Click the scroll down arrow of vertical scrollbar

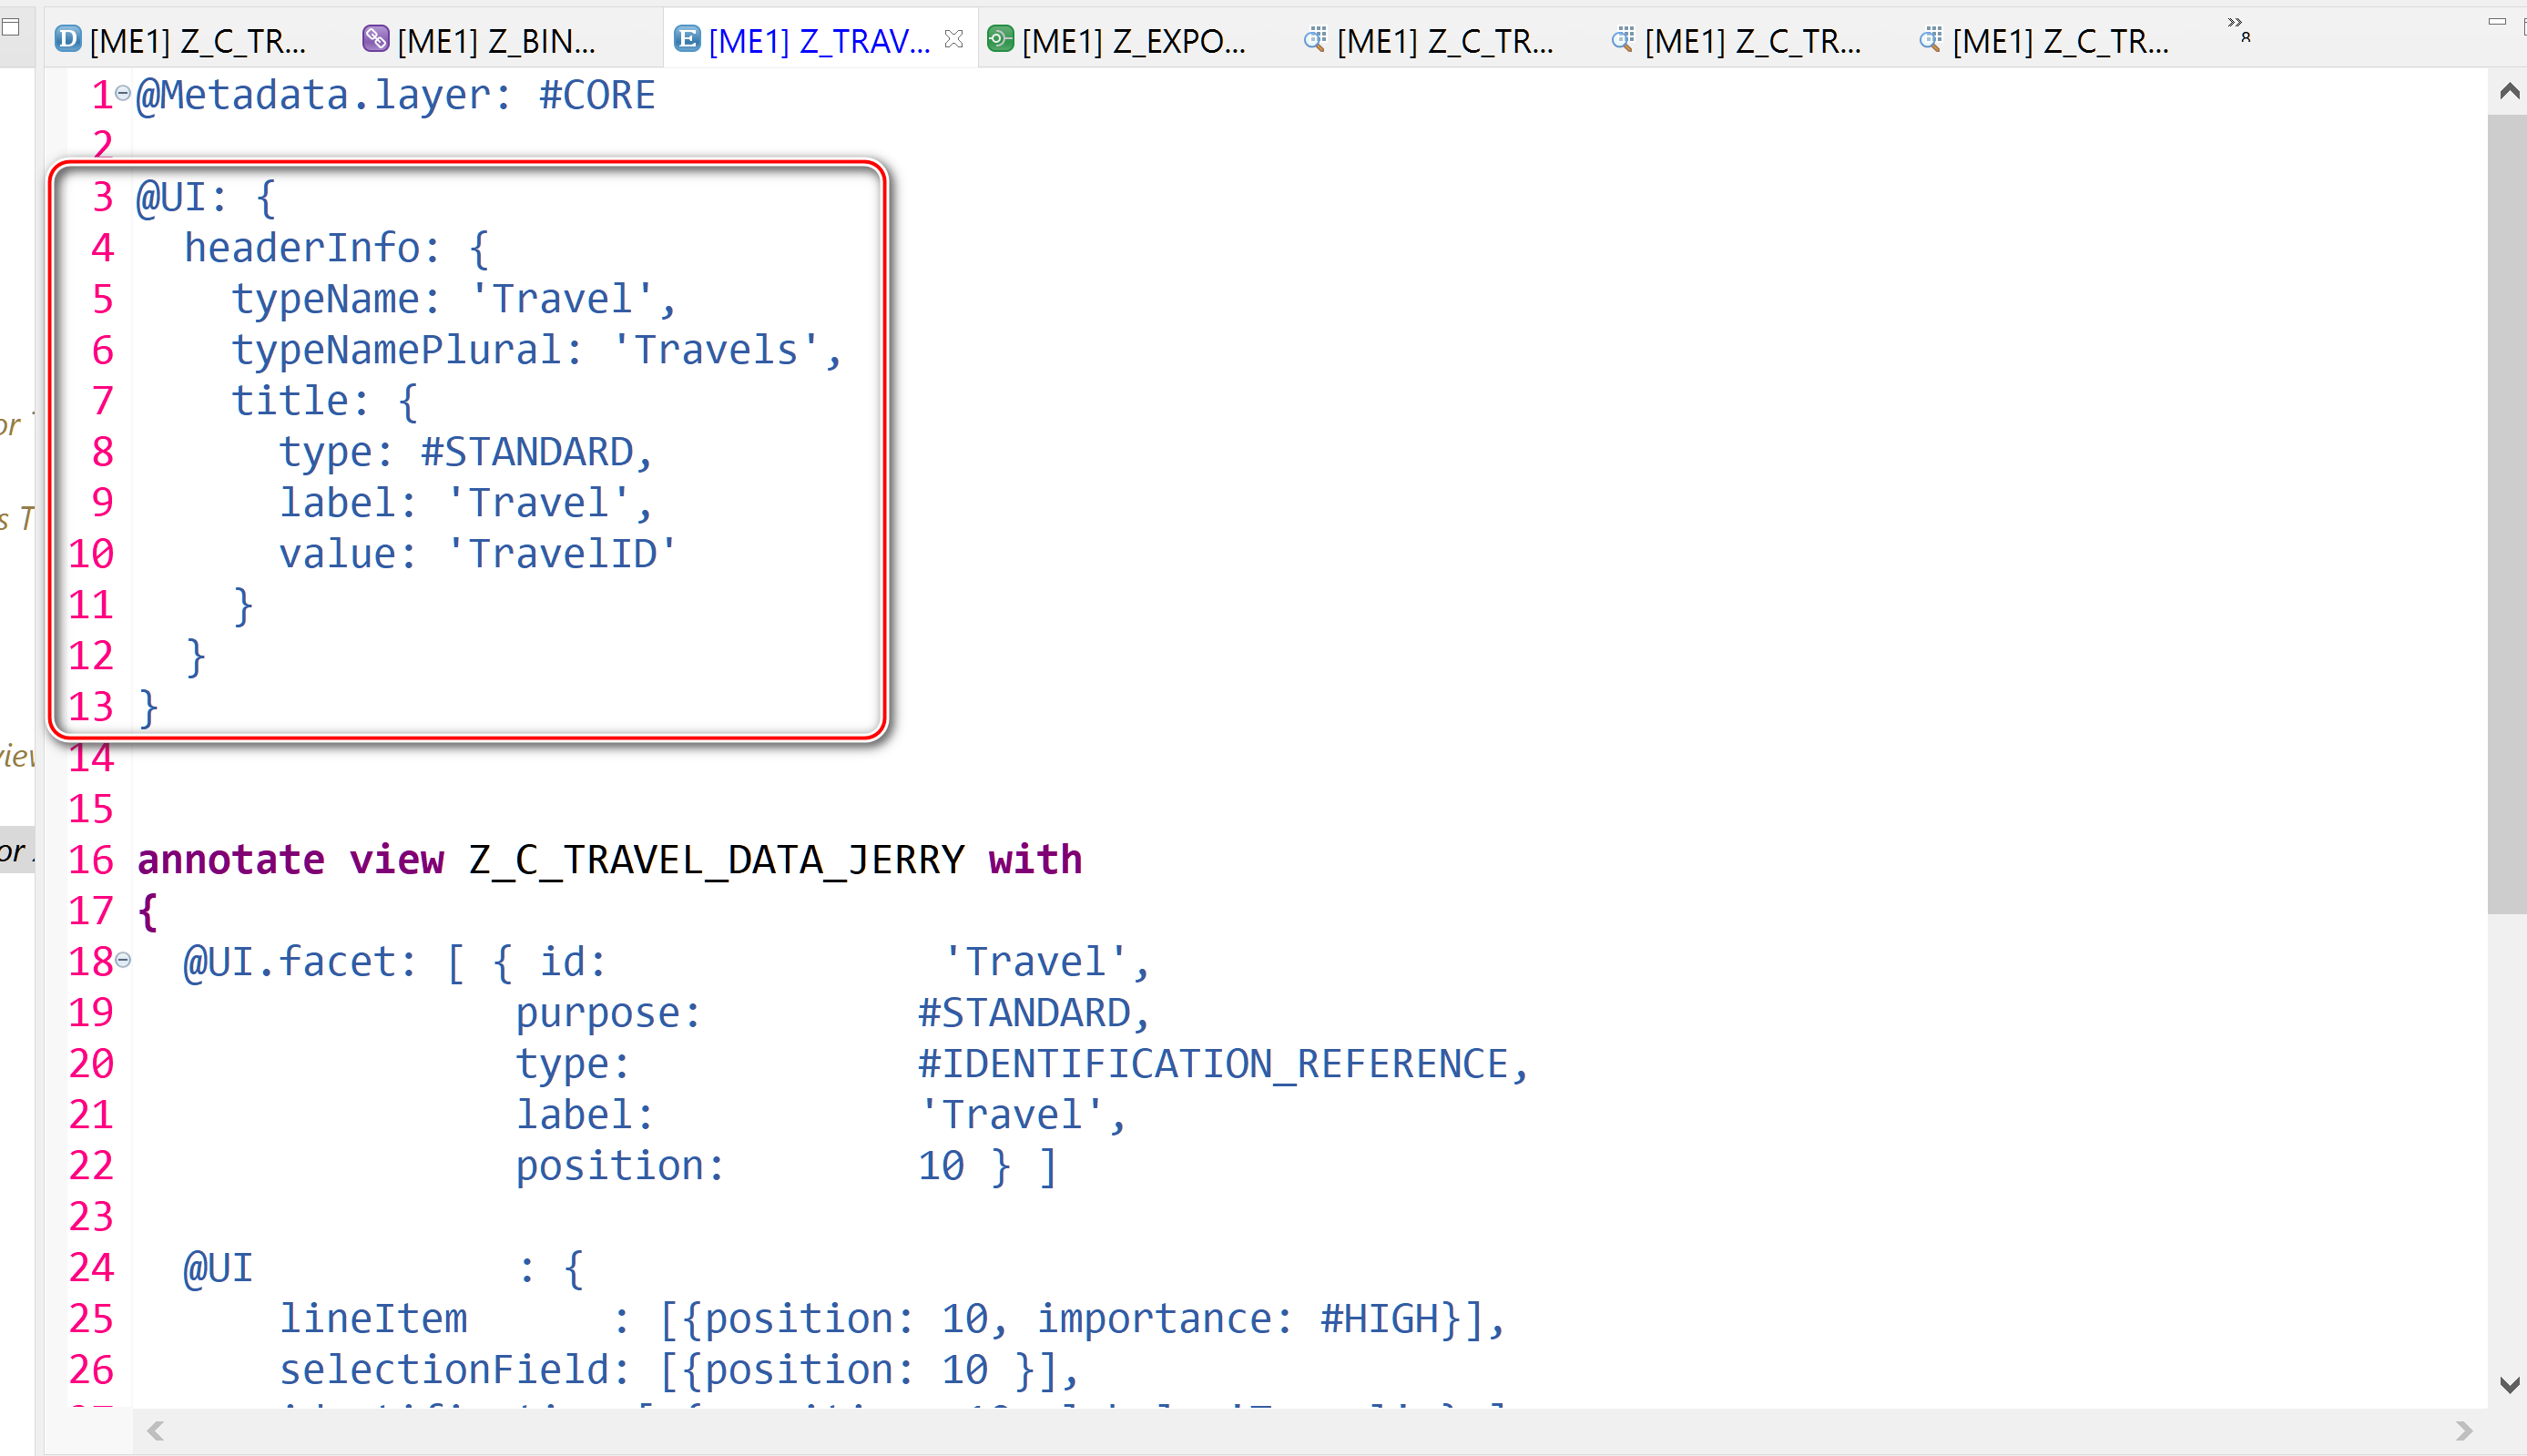2508,1385
